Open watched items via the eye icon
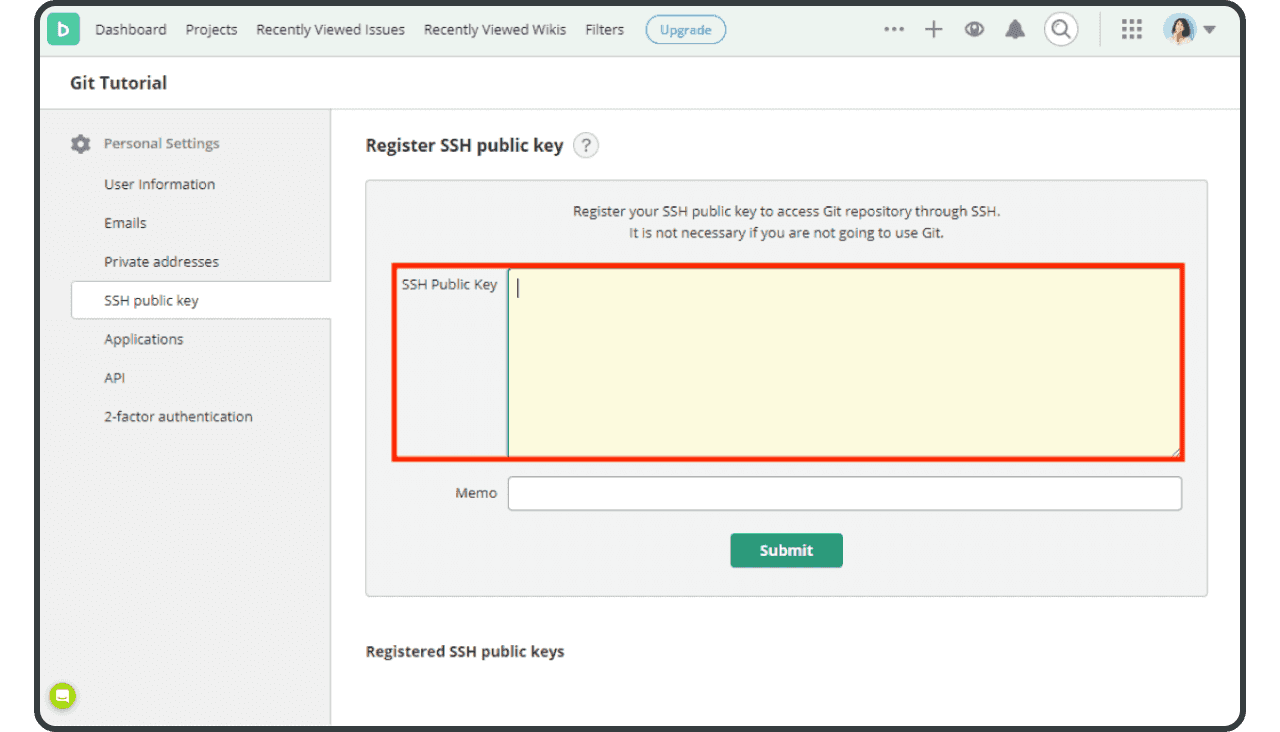1280x732 pixels. (974, 29)
